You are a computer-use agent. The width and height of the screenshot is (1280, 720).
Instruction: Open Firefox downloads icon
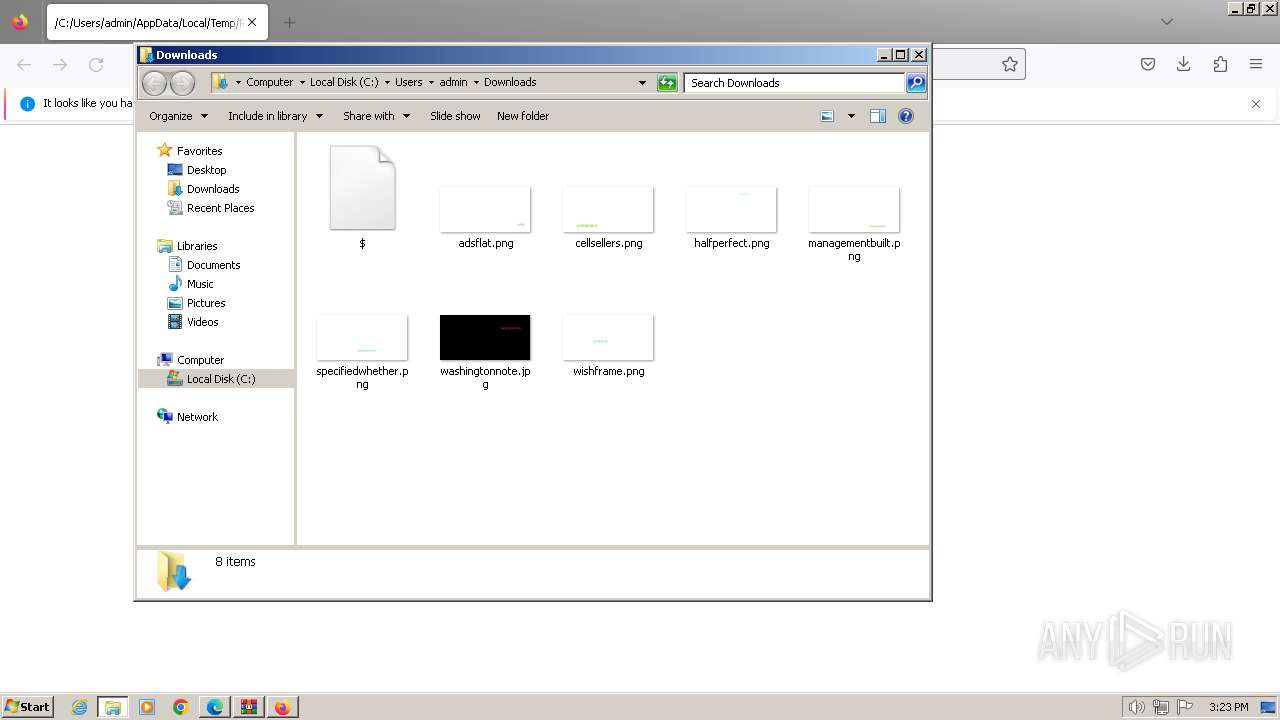[1184, 64]
